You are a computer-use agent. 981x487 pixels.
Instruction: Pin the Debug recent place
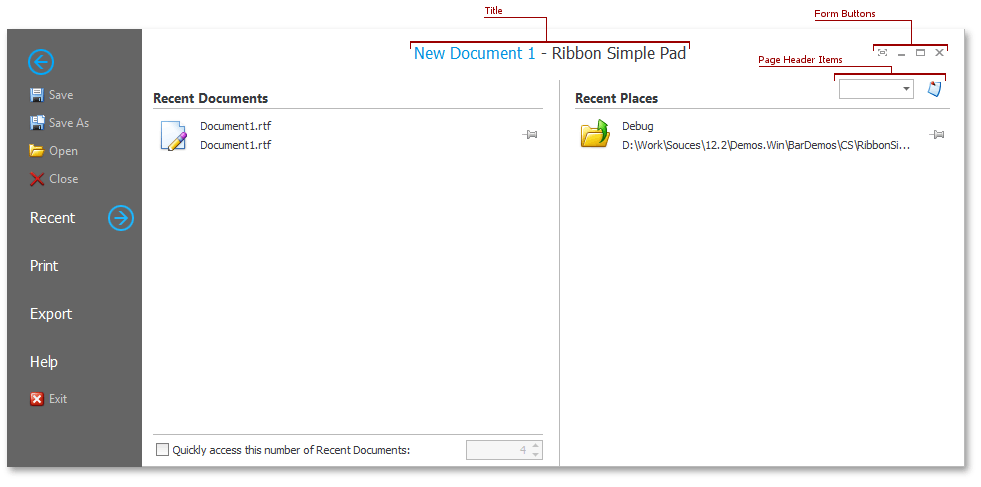pyautogui.click(x=937, y=135)
